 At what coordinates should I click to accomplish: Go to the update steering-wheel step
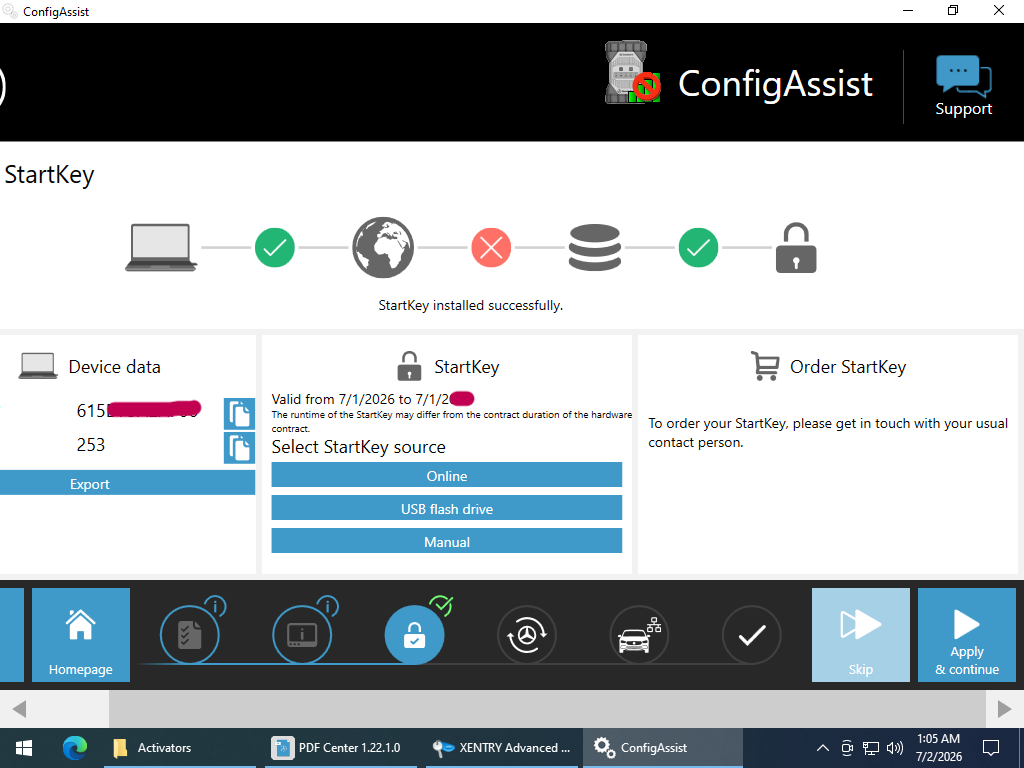[526, 635]
